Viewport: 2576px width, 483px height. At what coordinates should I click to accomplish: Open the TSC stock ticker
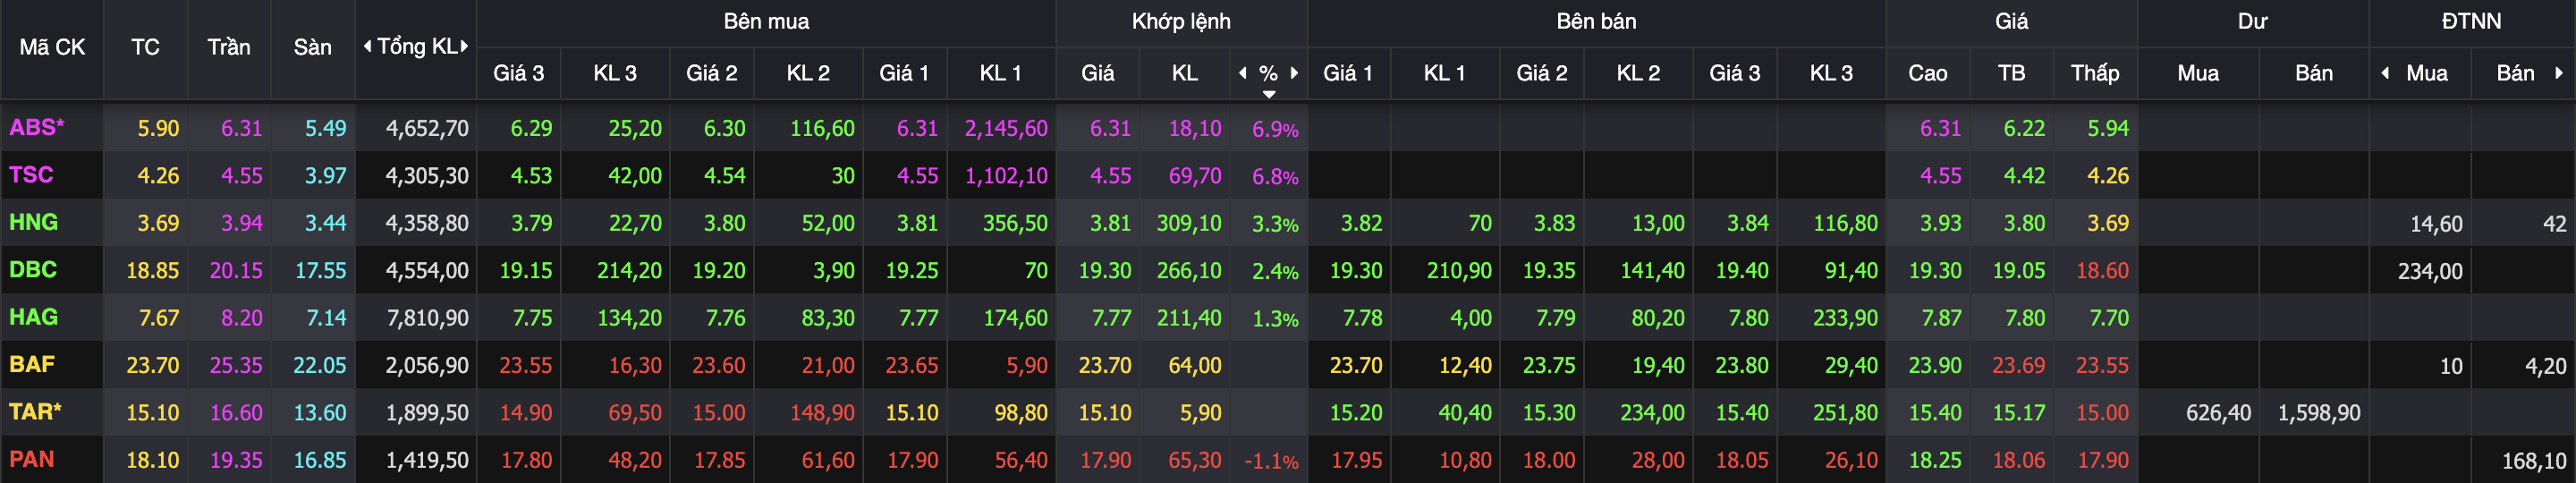[31, 175]
